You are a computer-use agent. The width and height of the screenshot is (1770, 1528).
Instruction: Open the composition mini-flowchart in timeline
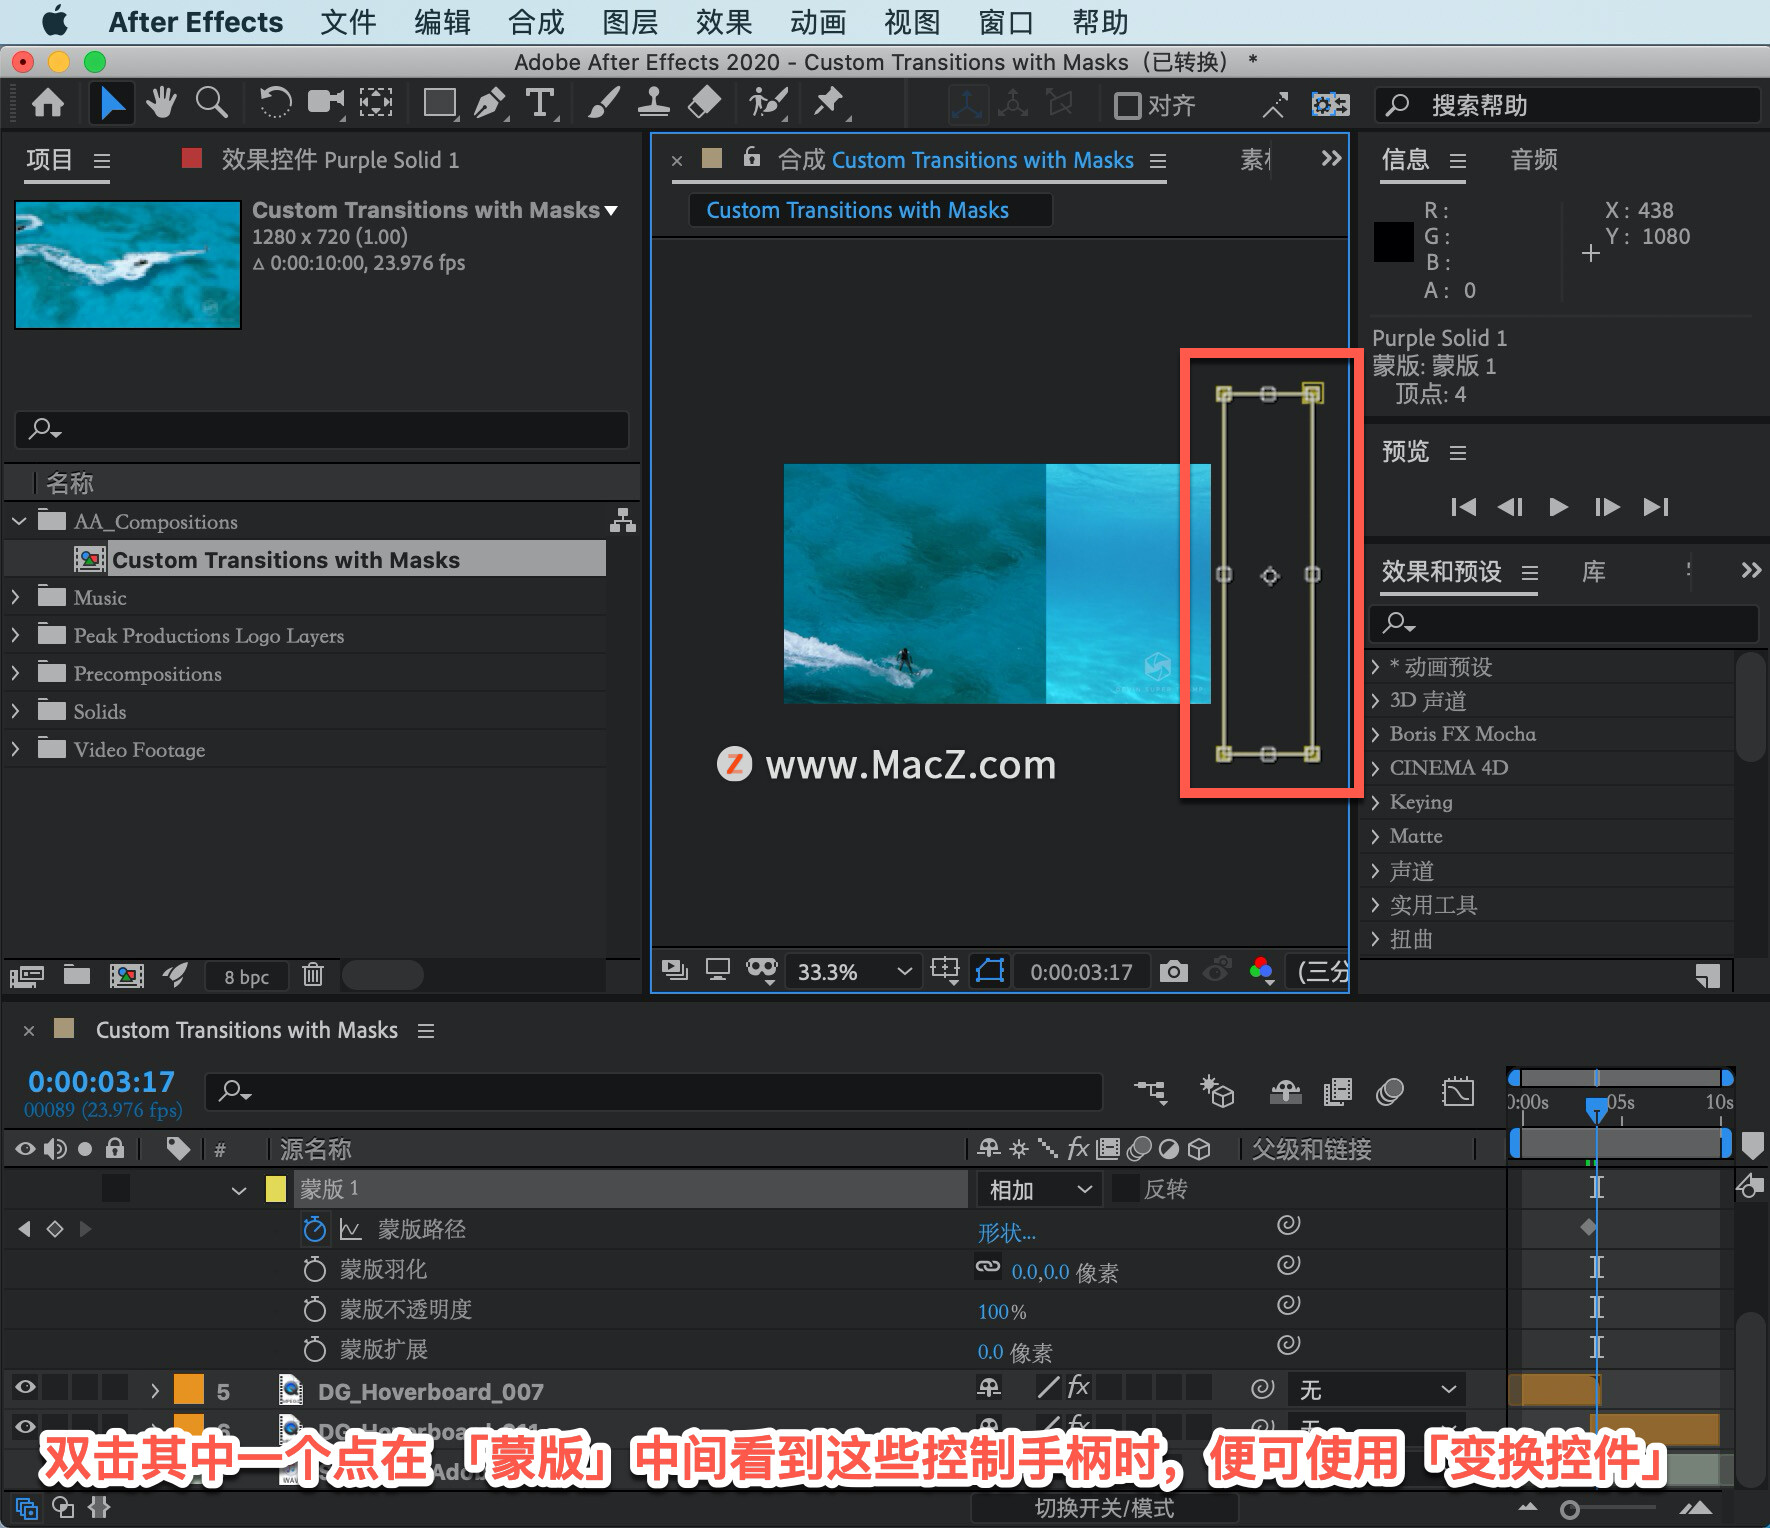1150,1092
